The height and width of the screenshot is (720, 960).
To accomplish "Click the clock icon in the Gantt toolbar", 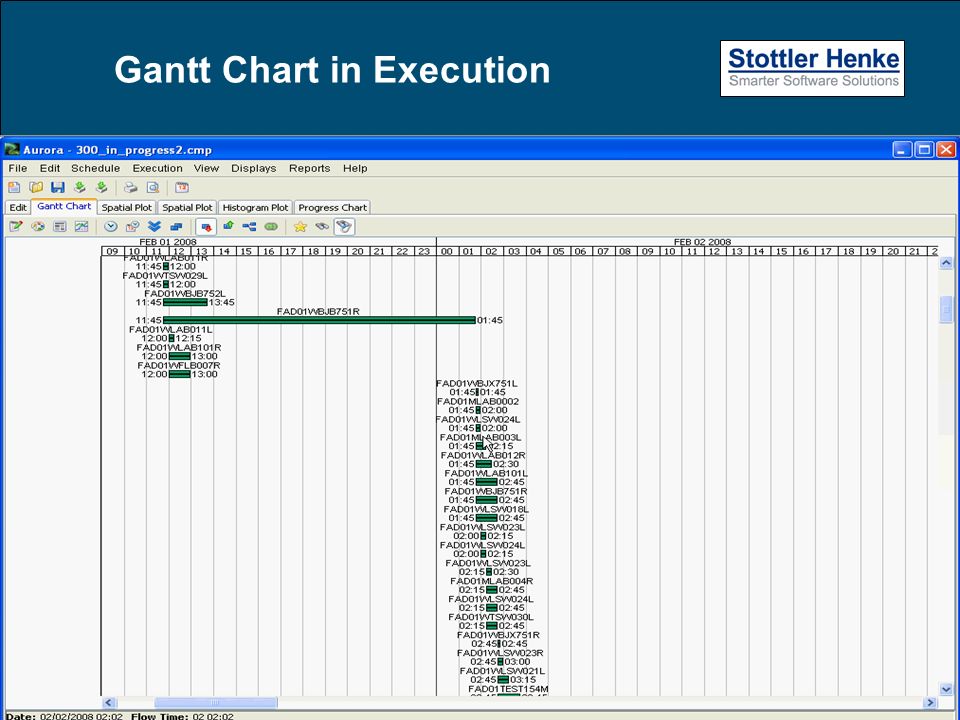I will tap(110, 227).
